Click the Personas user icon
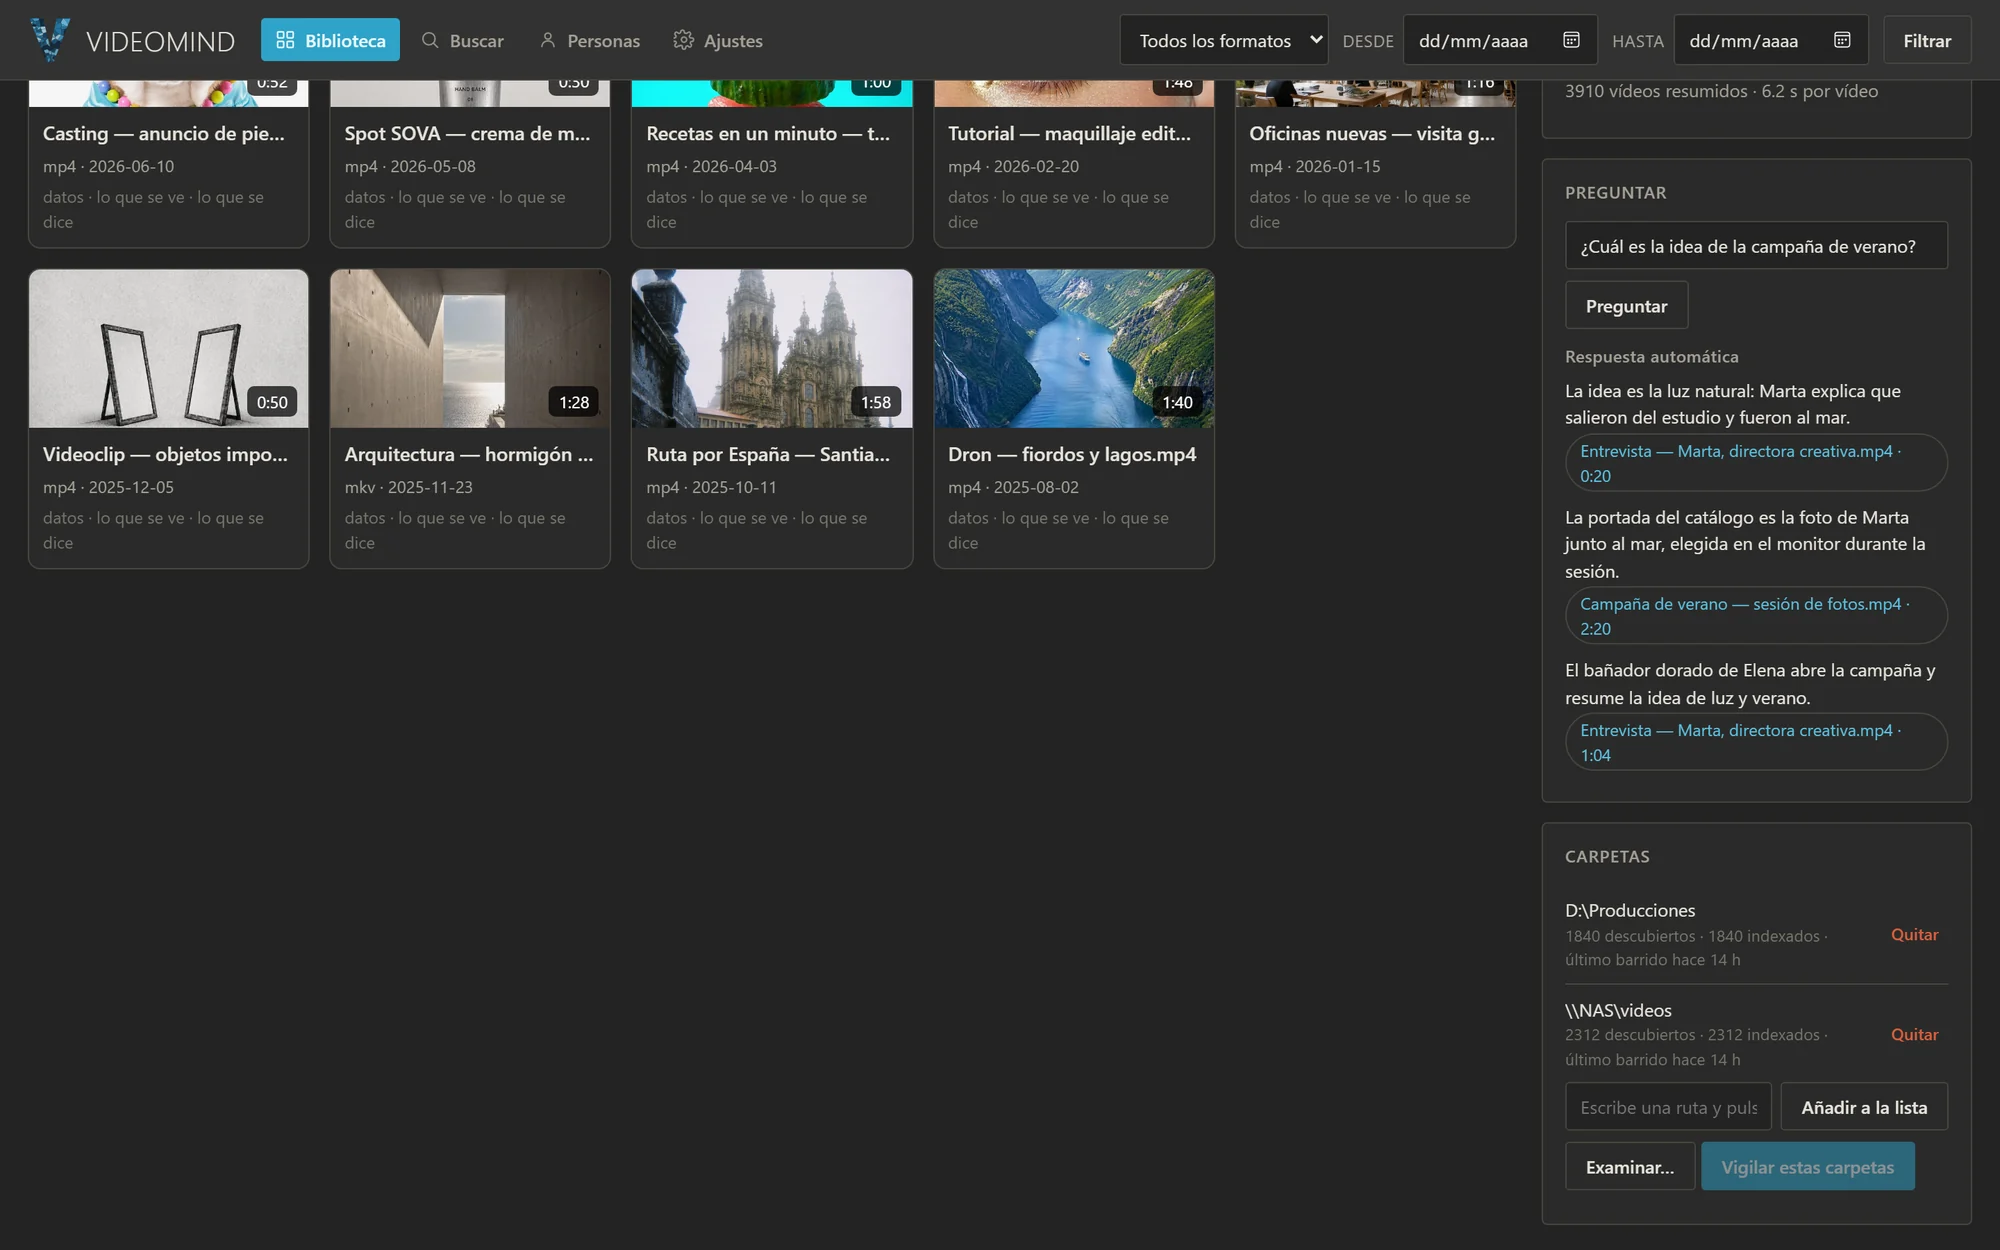This screenshot has width=2000, height=1250. (547, 40)
